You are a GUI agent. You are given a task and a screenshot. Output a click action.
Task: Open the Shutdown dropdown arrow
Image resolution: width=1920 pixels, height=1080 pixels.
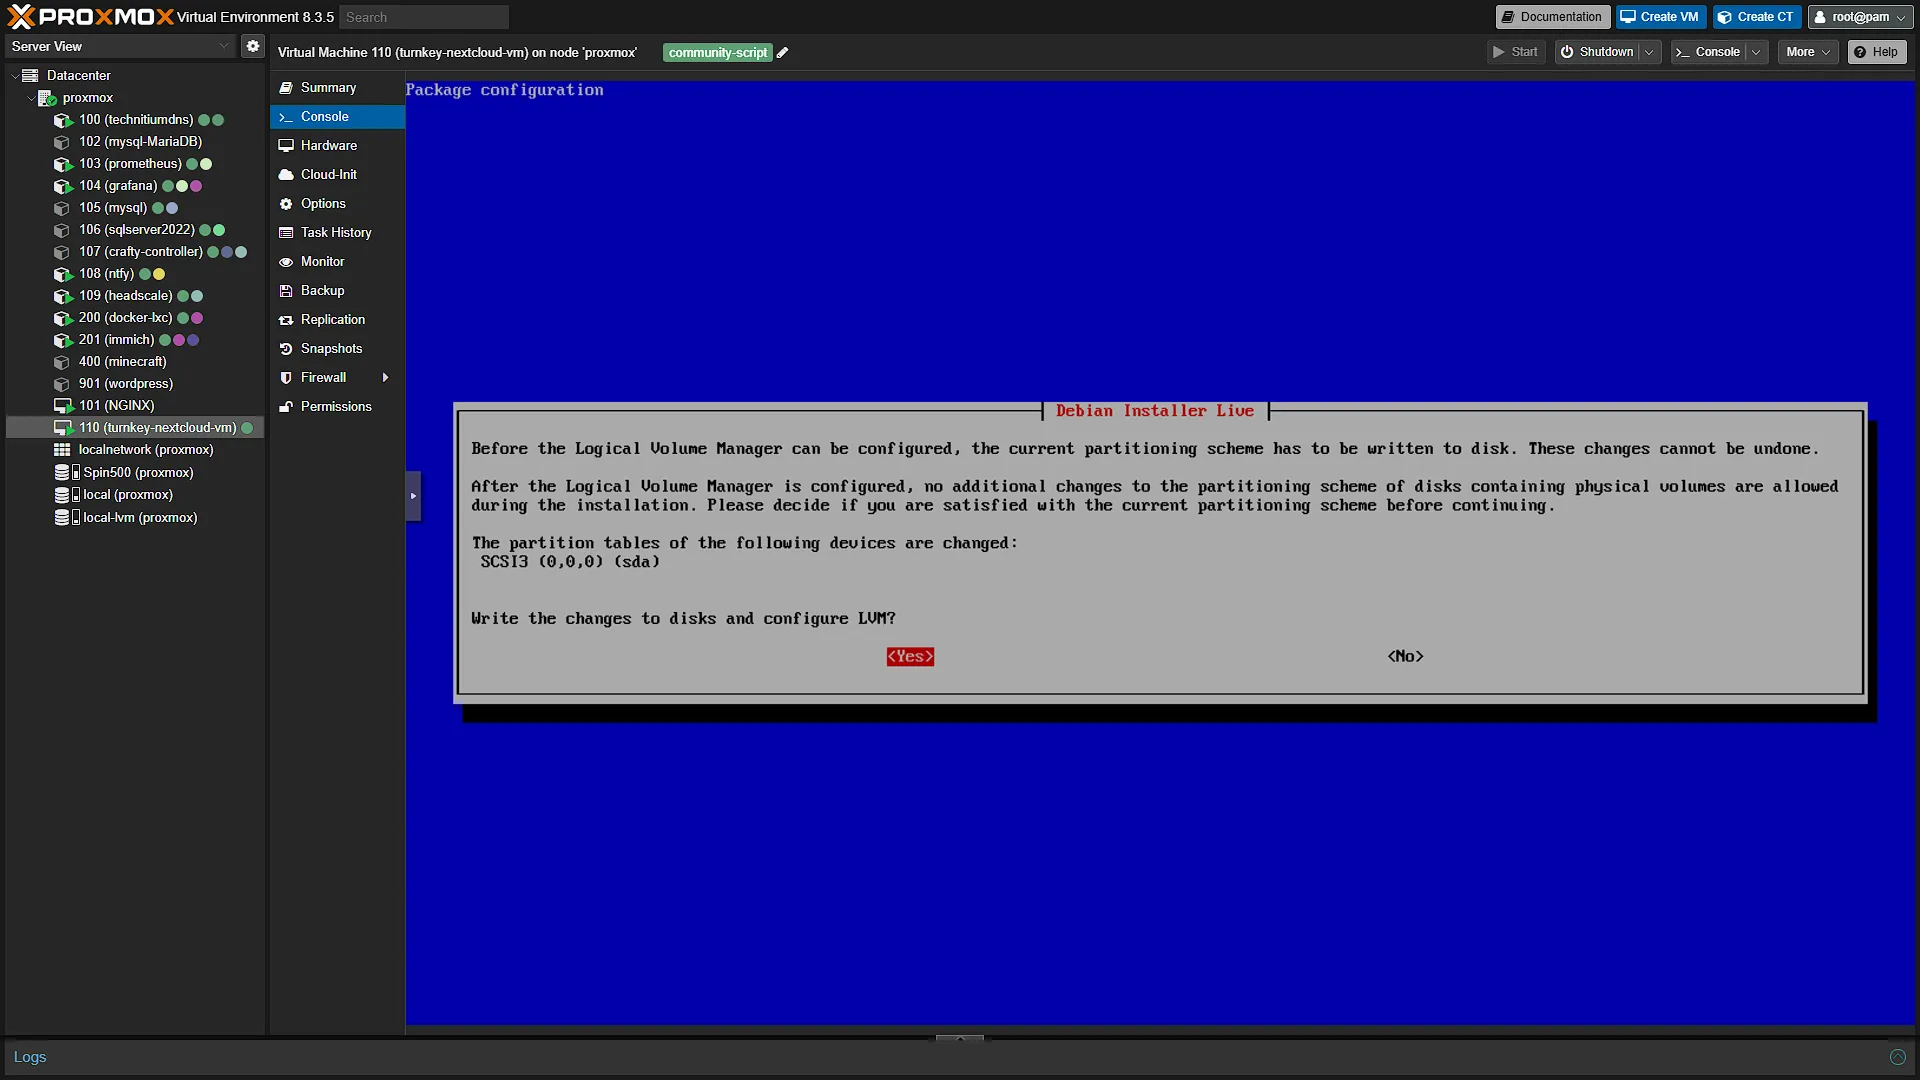click(1649, 52)
